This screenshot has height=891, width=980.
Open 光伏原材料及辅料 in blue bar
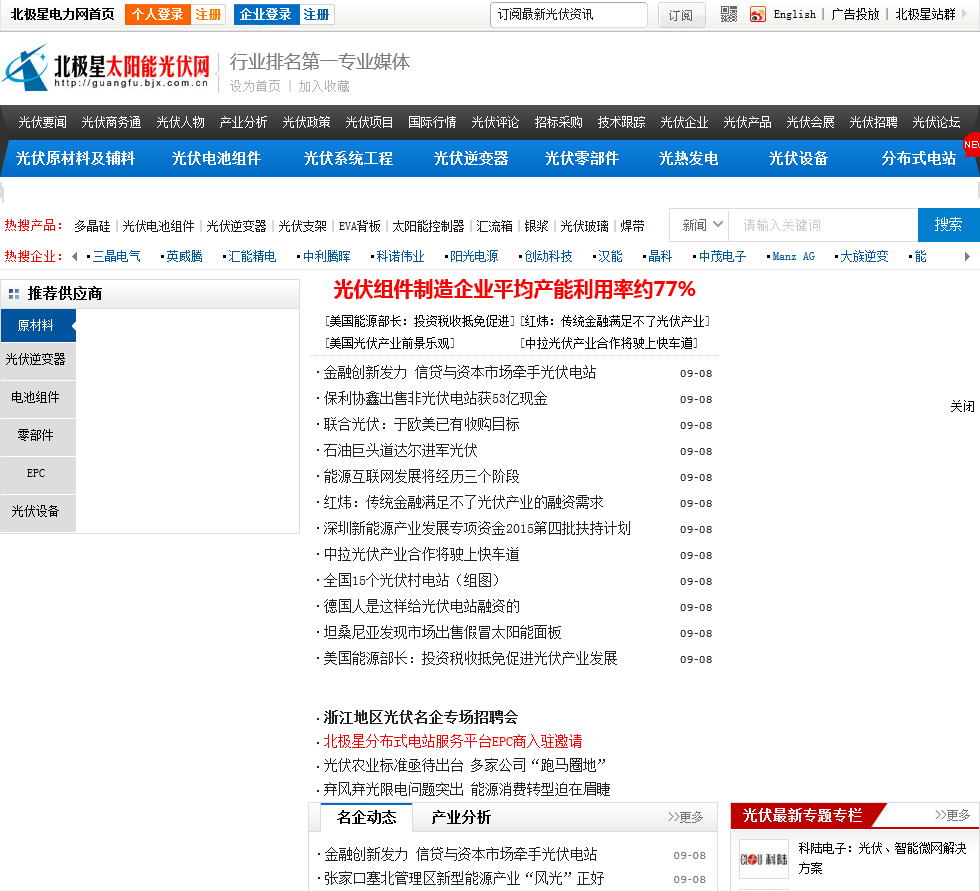[75, 159]
